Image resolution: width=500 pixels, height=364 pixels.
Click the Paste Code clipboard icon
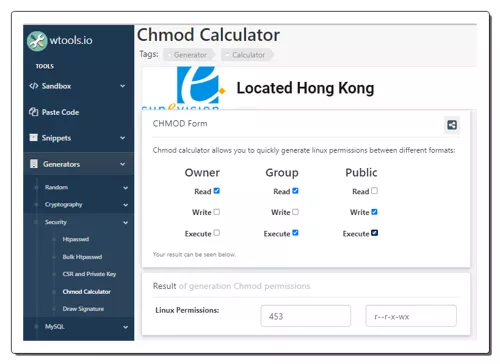pos(33,112)
